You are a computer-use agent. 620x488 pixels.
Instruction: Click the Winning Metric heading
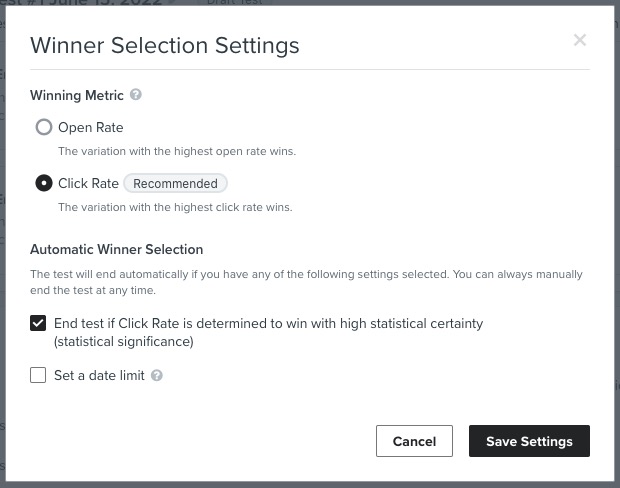[x=77, y=96]
